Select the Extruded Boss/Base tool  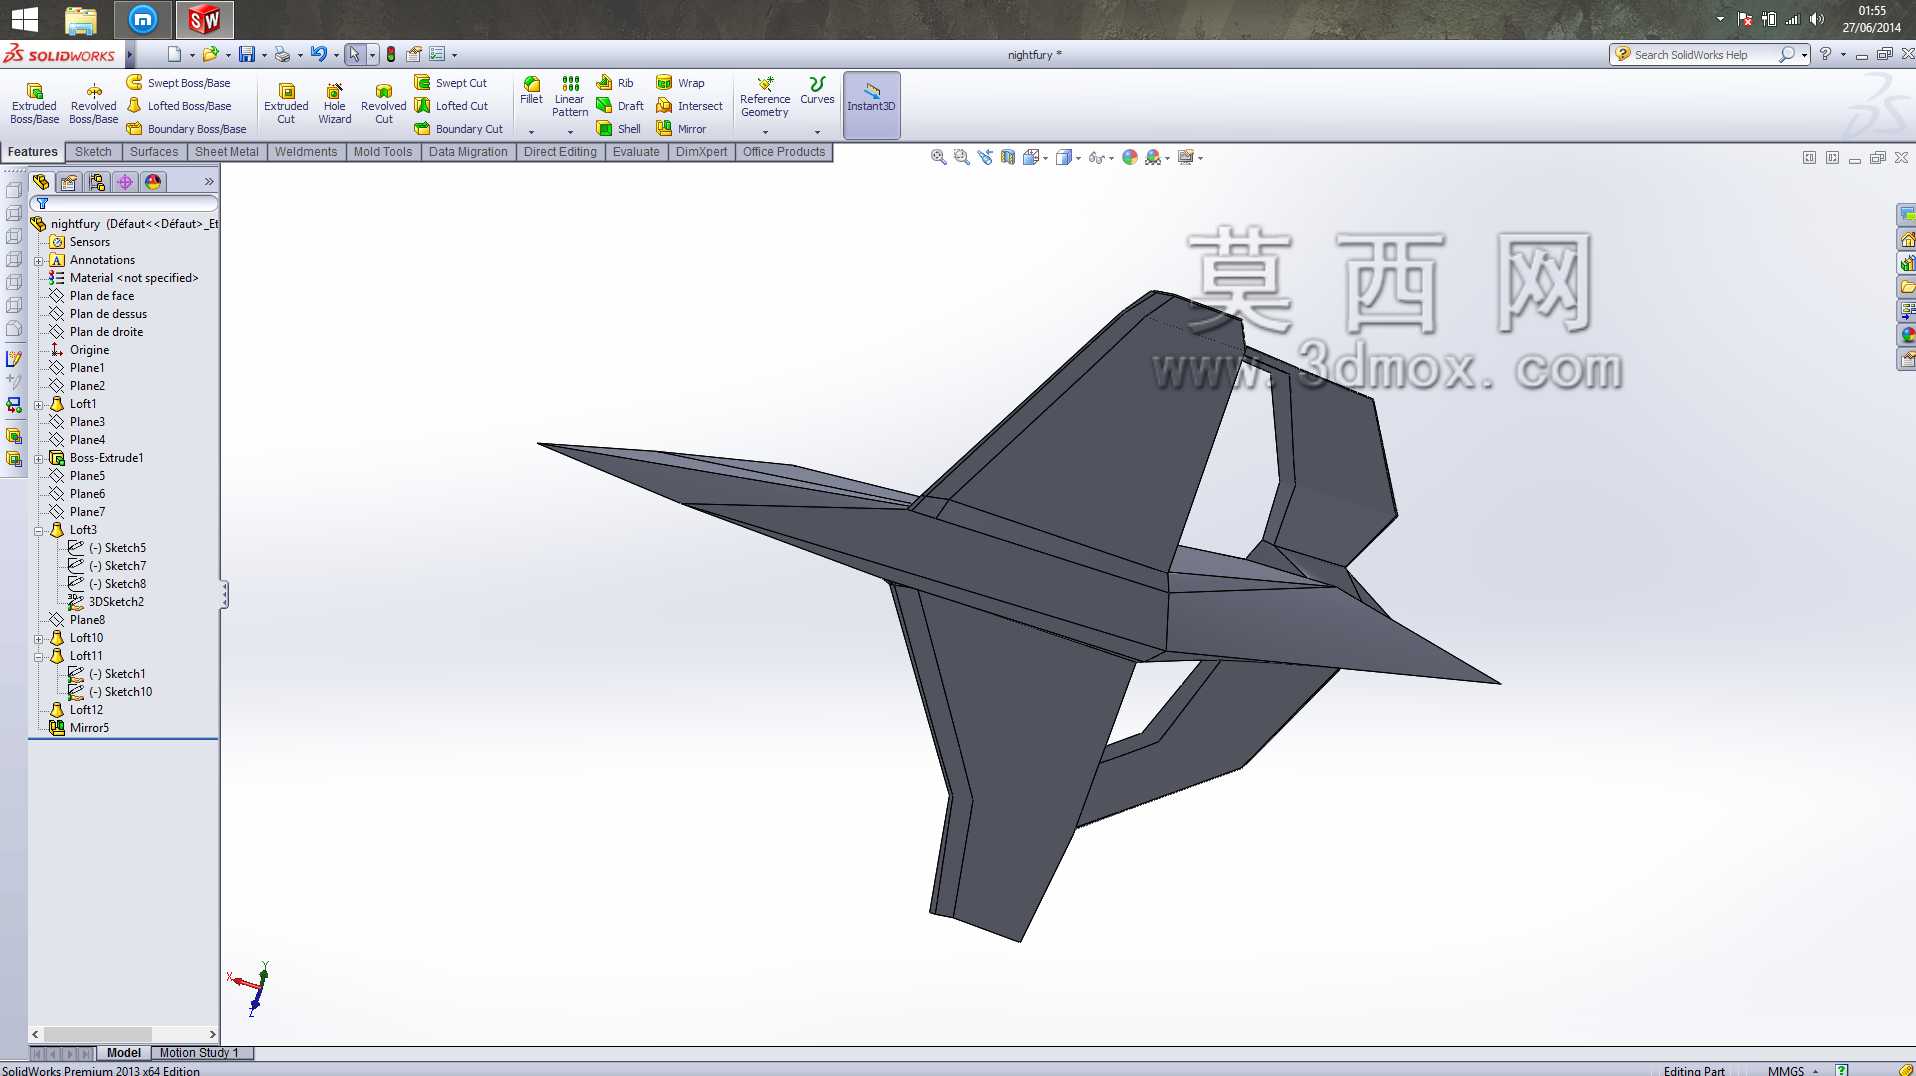34,104
